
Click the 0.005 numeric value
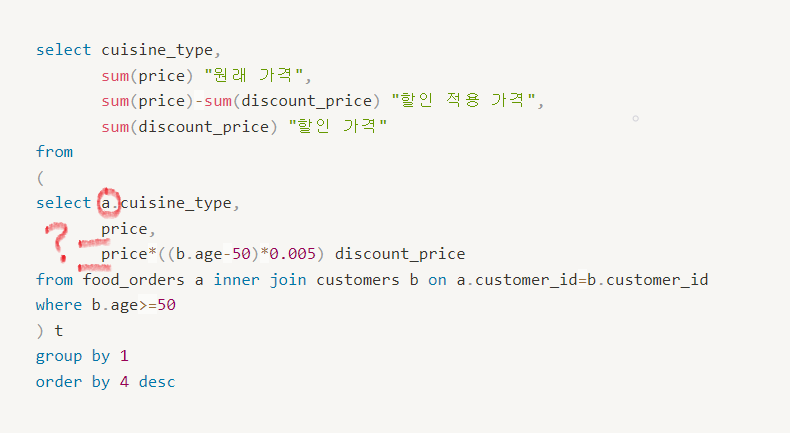click(x=292, y=254)
